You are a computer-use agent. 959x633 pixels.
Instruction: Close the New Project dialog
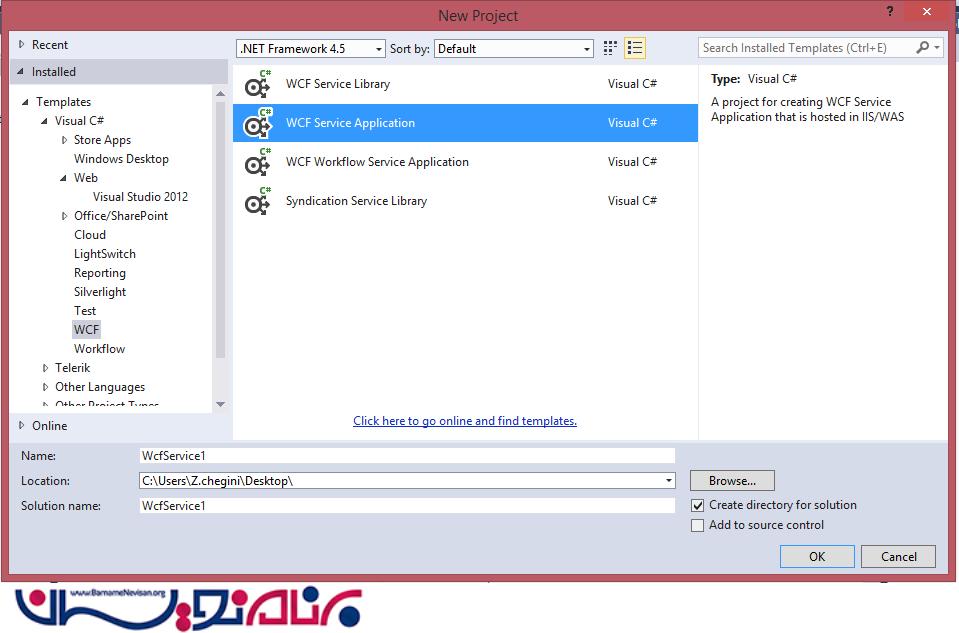[x=927, y=11]
